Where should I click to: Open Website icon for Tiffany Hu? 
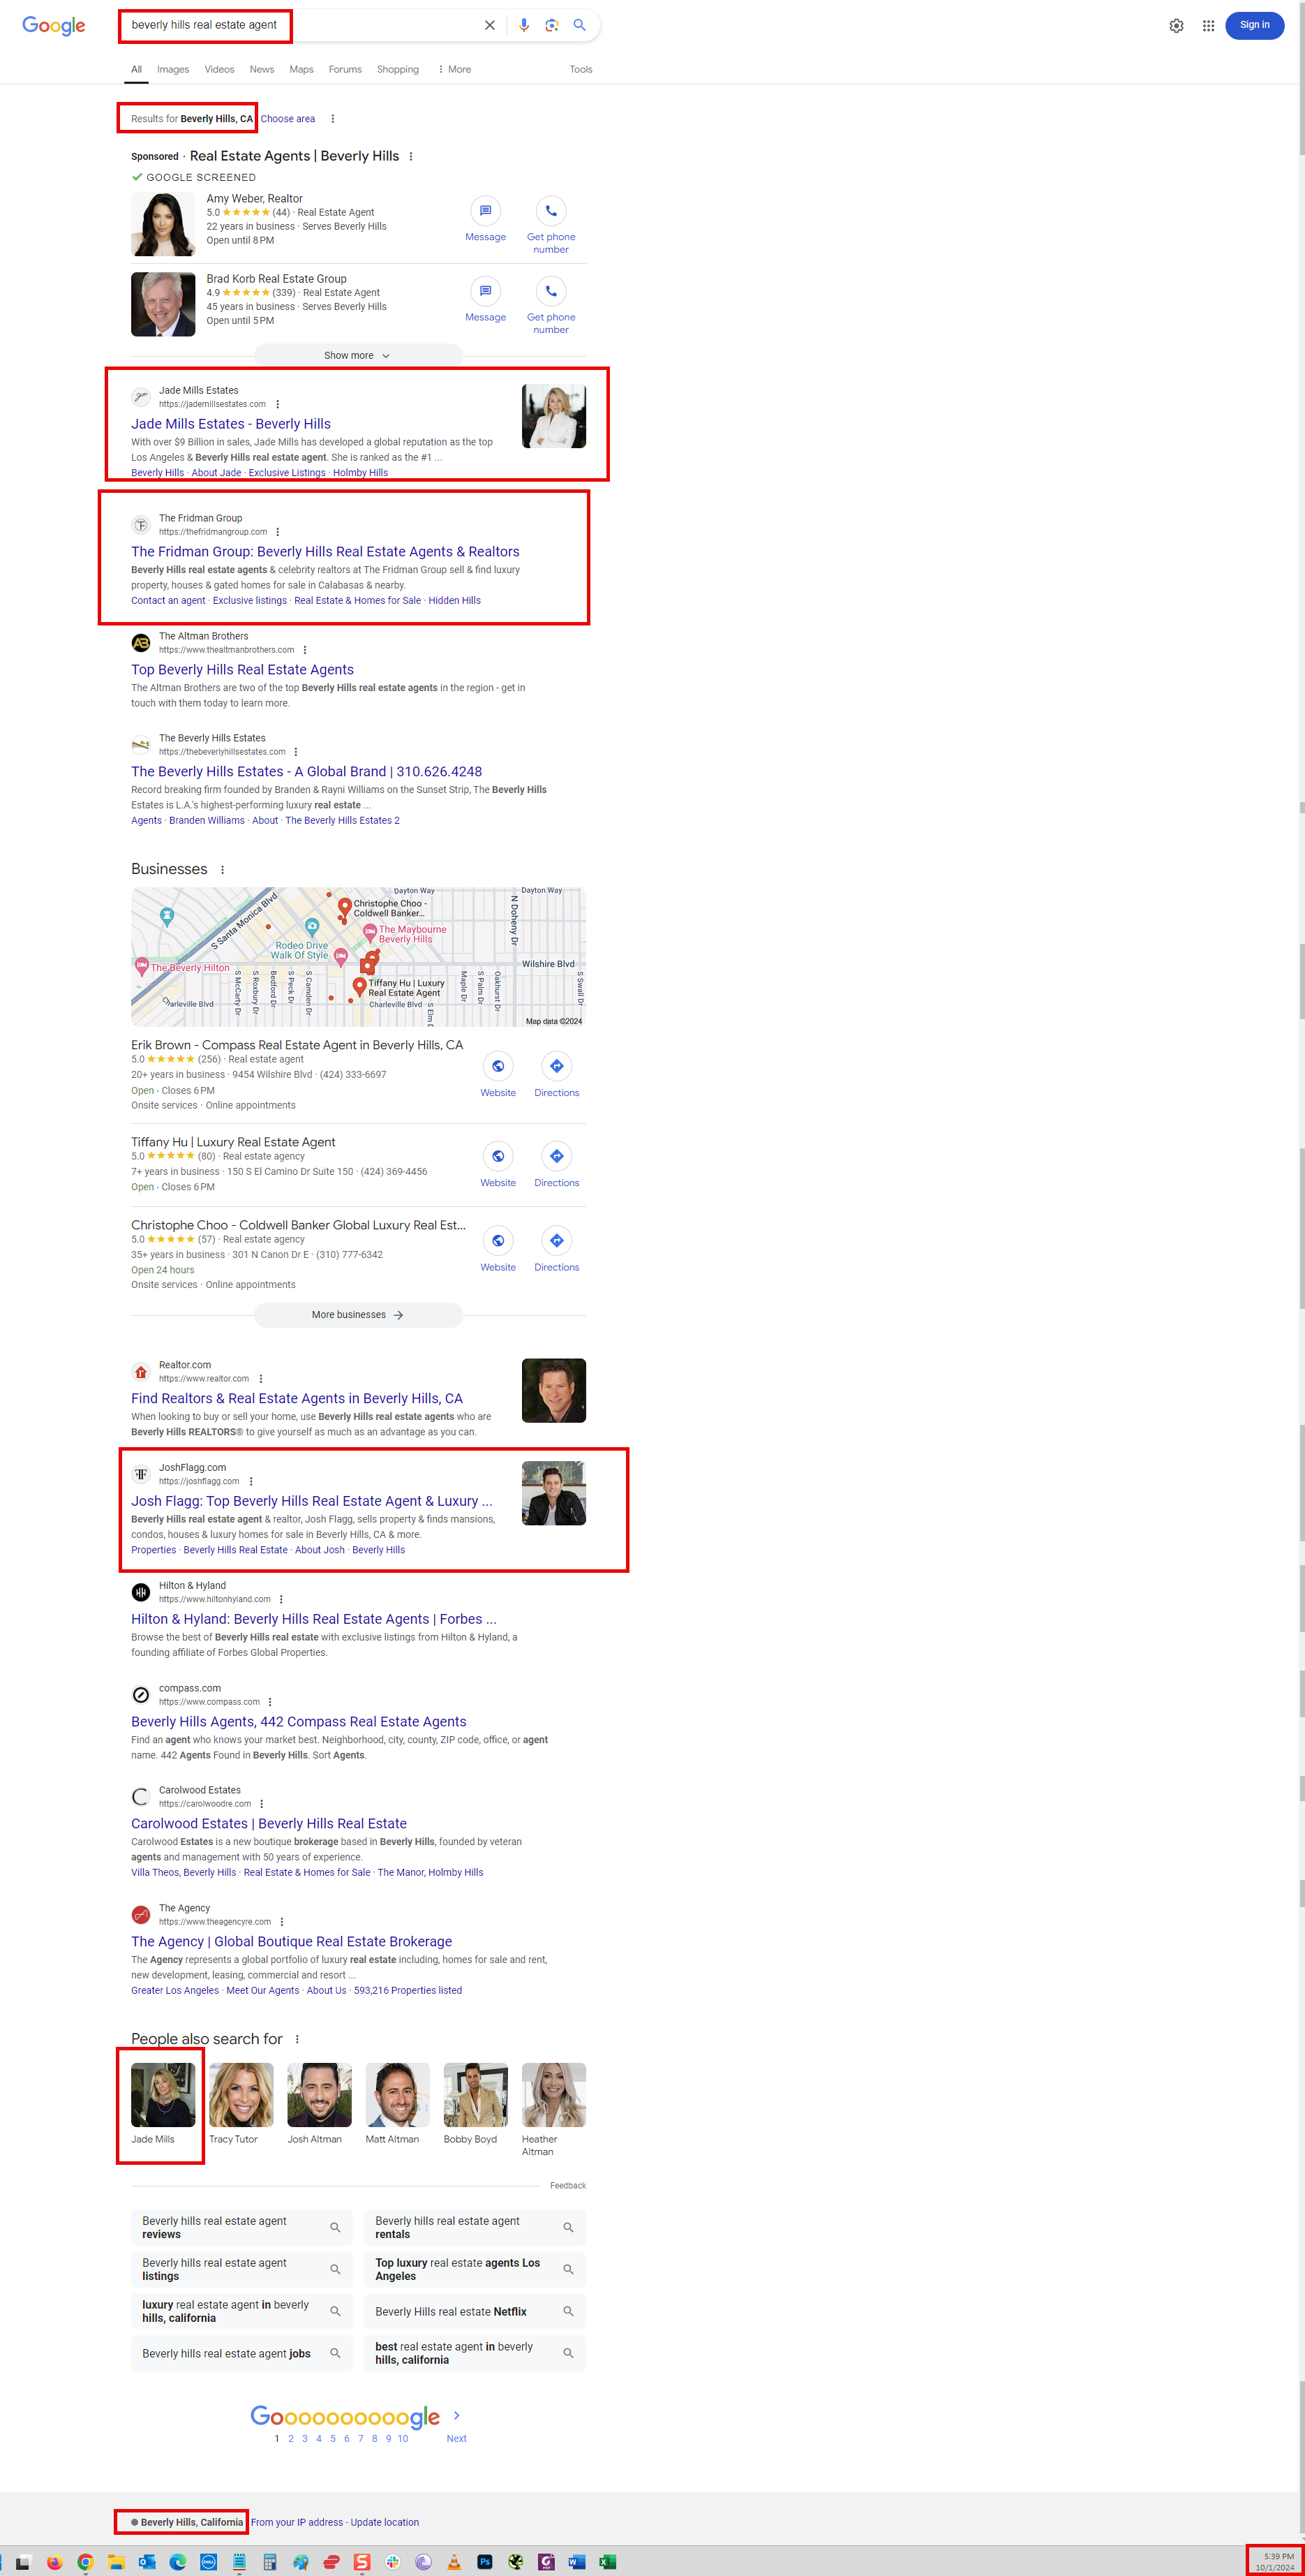pyautogui.click(x=498, y=1156)
